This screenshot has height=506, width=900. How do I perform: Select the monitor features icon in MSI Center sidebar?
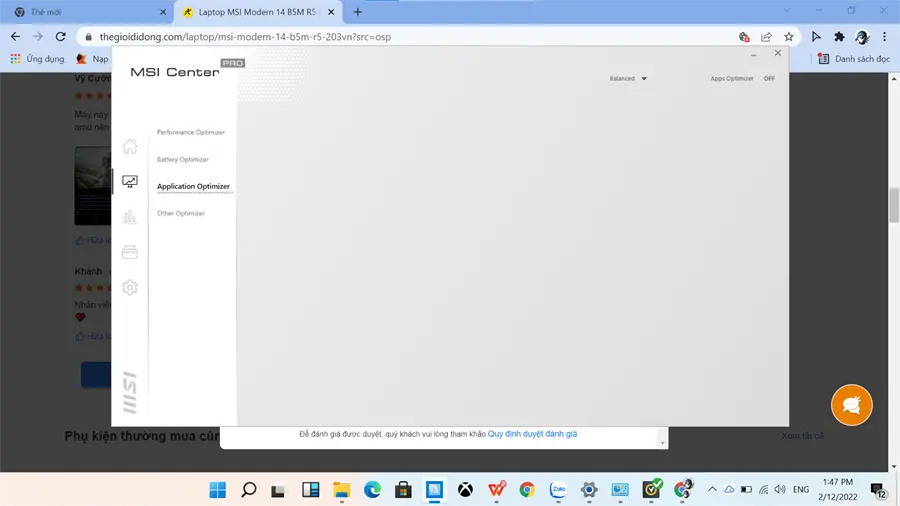pyautogui.click(x=130, y=182)
